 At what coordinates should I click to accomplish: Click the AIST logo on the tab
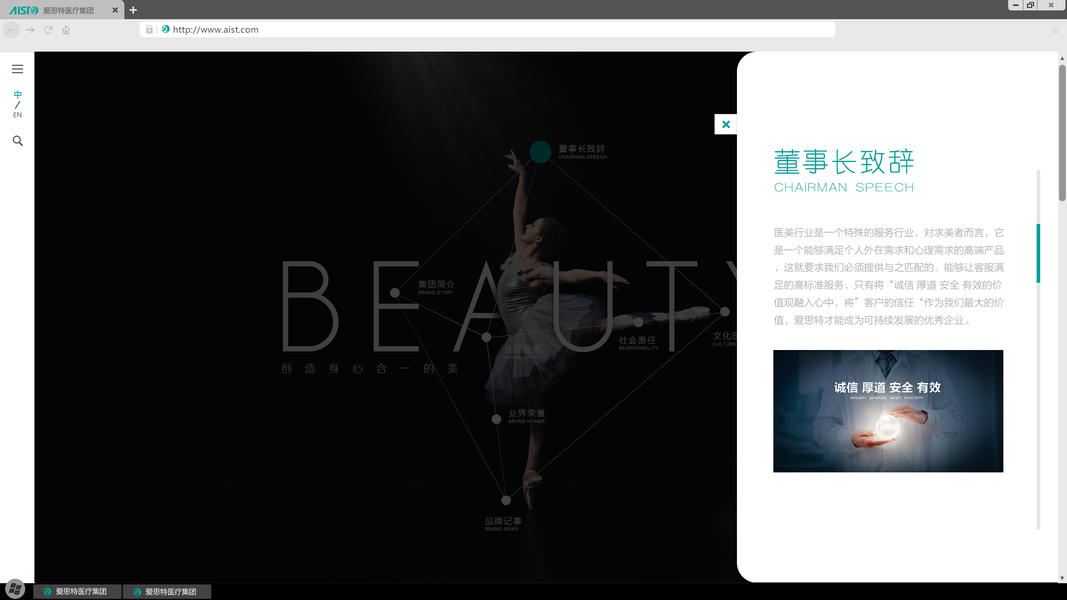tap(23, 10)
